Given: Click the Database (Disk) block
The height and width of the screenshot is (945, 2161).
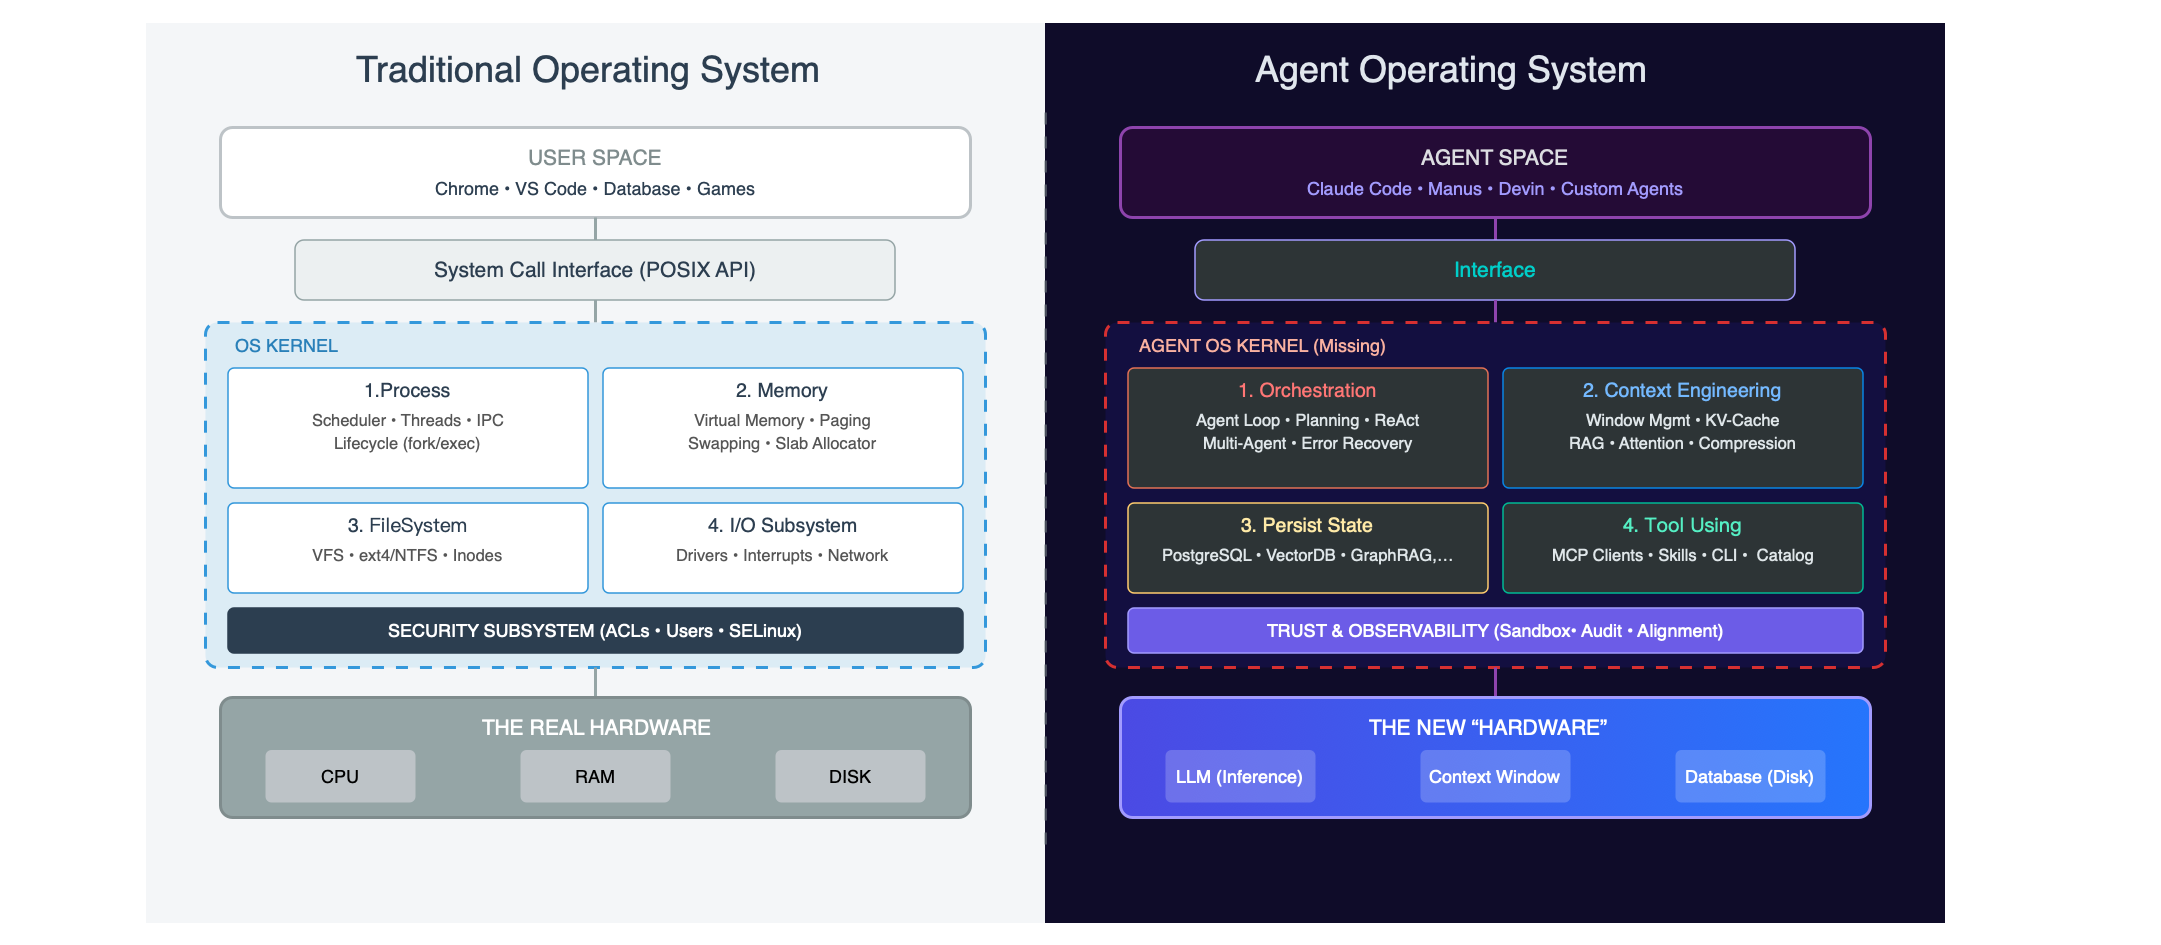Looking at the screenshot, I should 1749,776.
